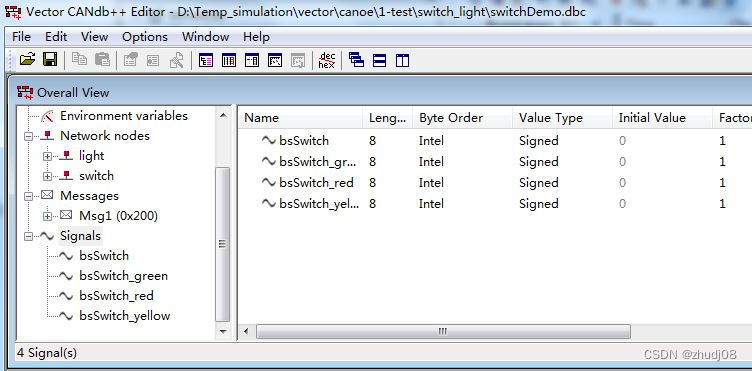This screenshot has width=752, height=371.
Task: Select bsSwitch_red in the tree
Action: click(x=117, y=296)
